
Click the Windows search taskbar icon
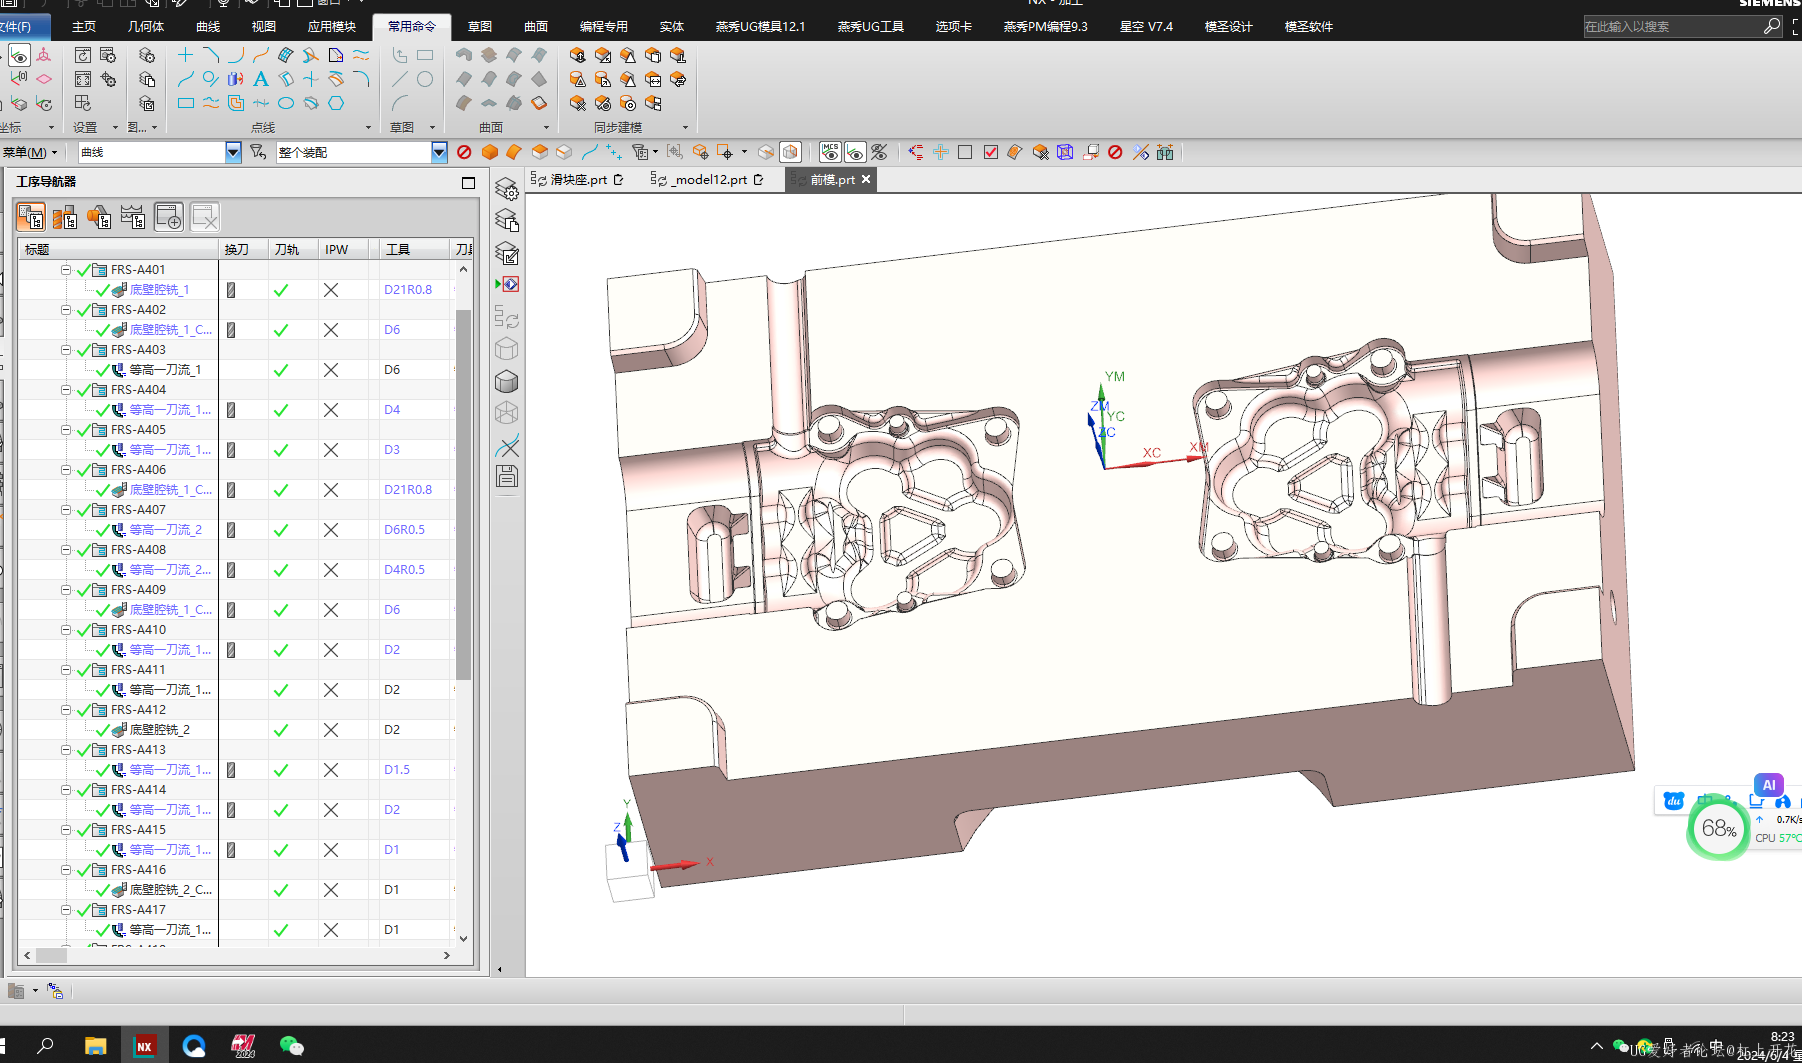coord(45,1046)
